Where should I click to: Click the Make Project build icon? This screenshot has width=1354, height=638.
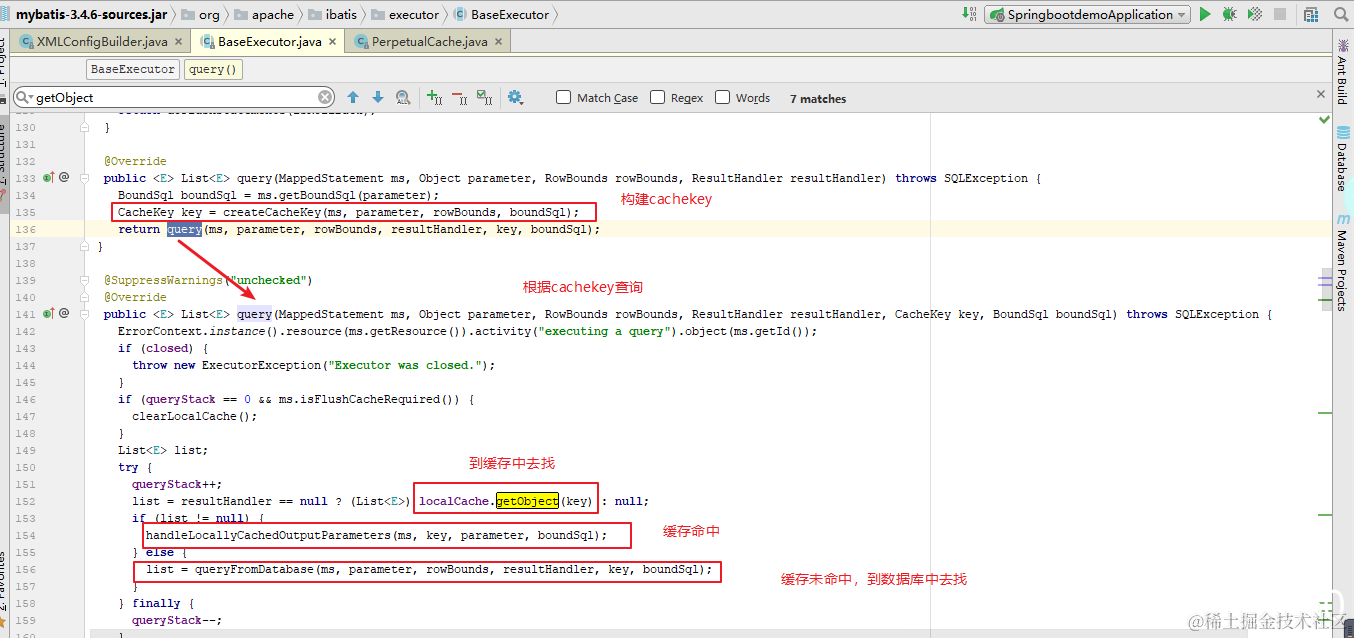(x=969, y=14)
